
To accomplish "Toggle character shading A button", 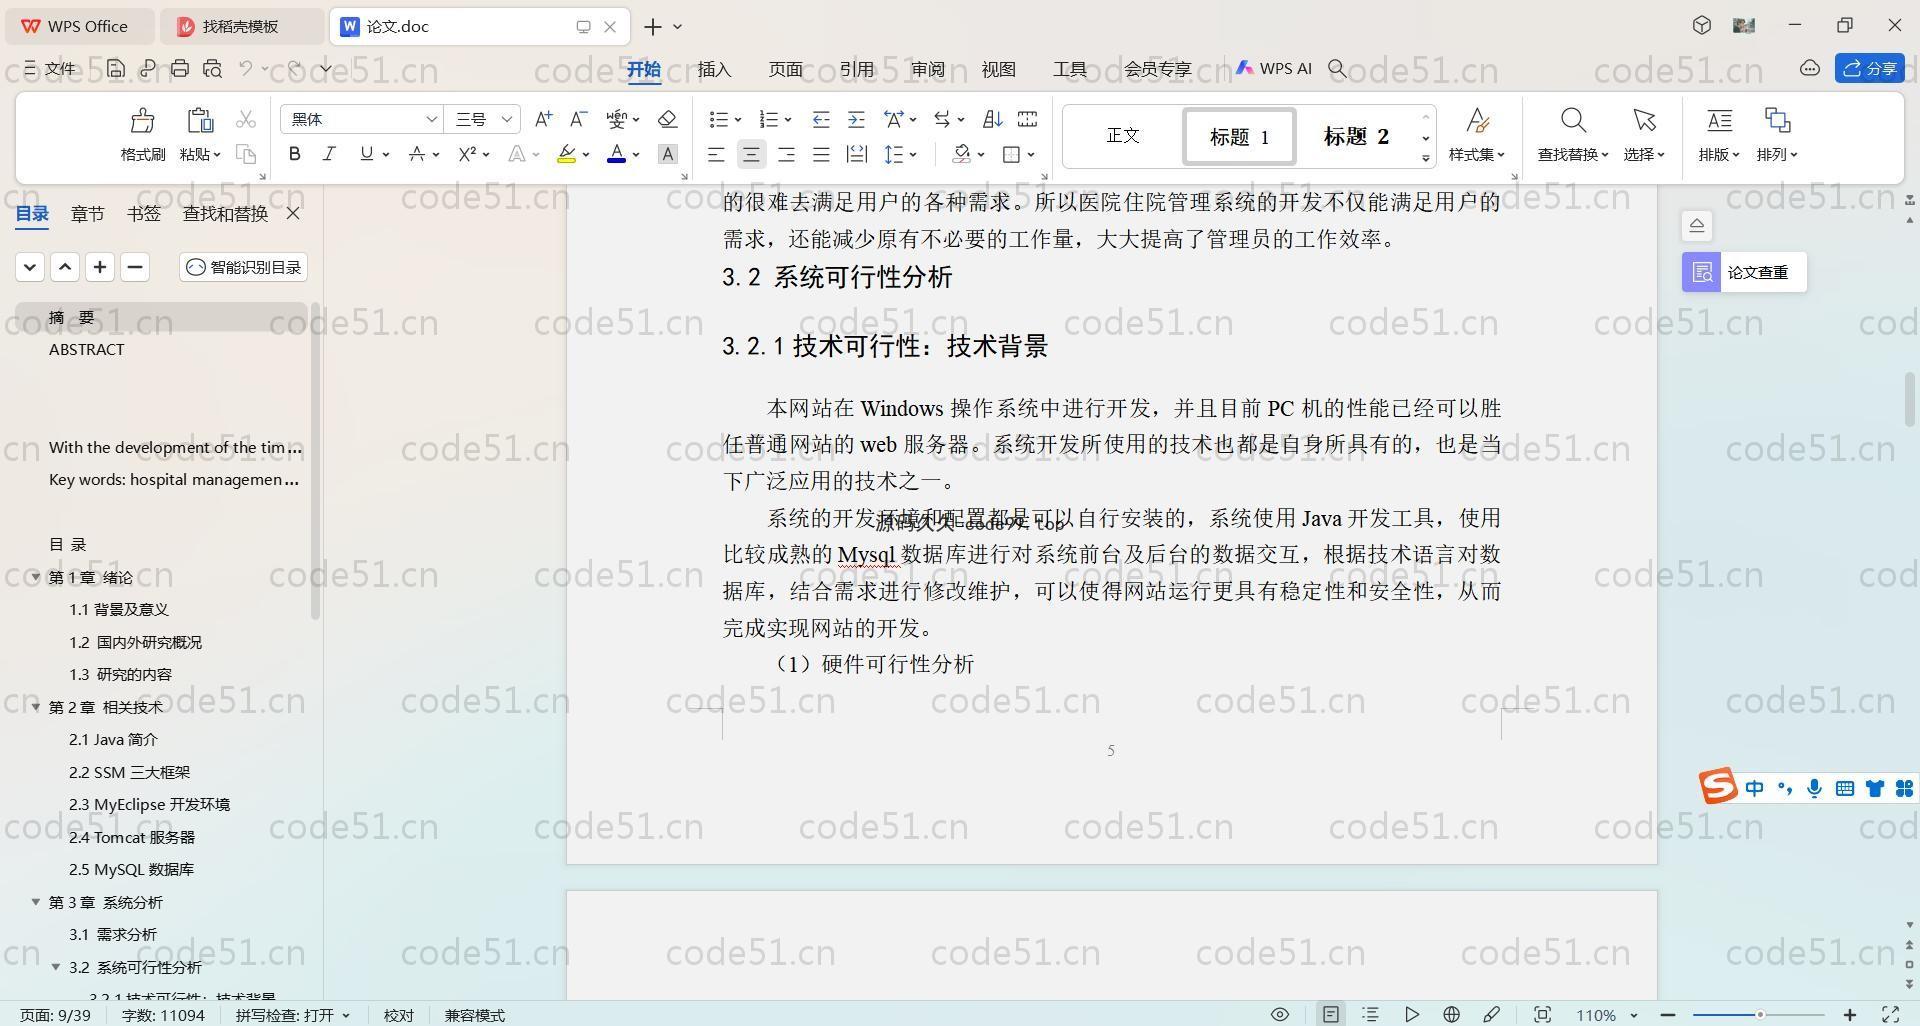I will click(668, 154).
